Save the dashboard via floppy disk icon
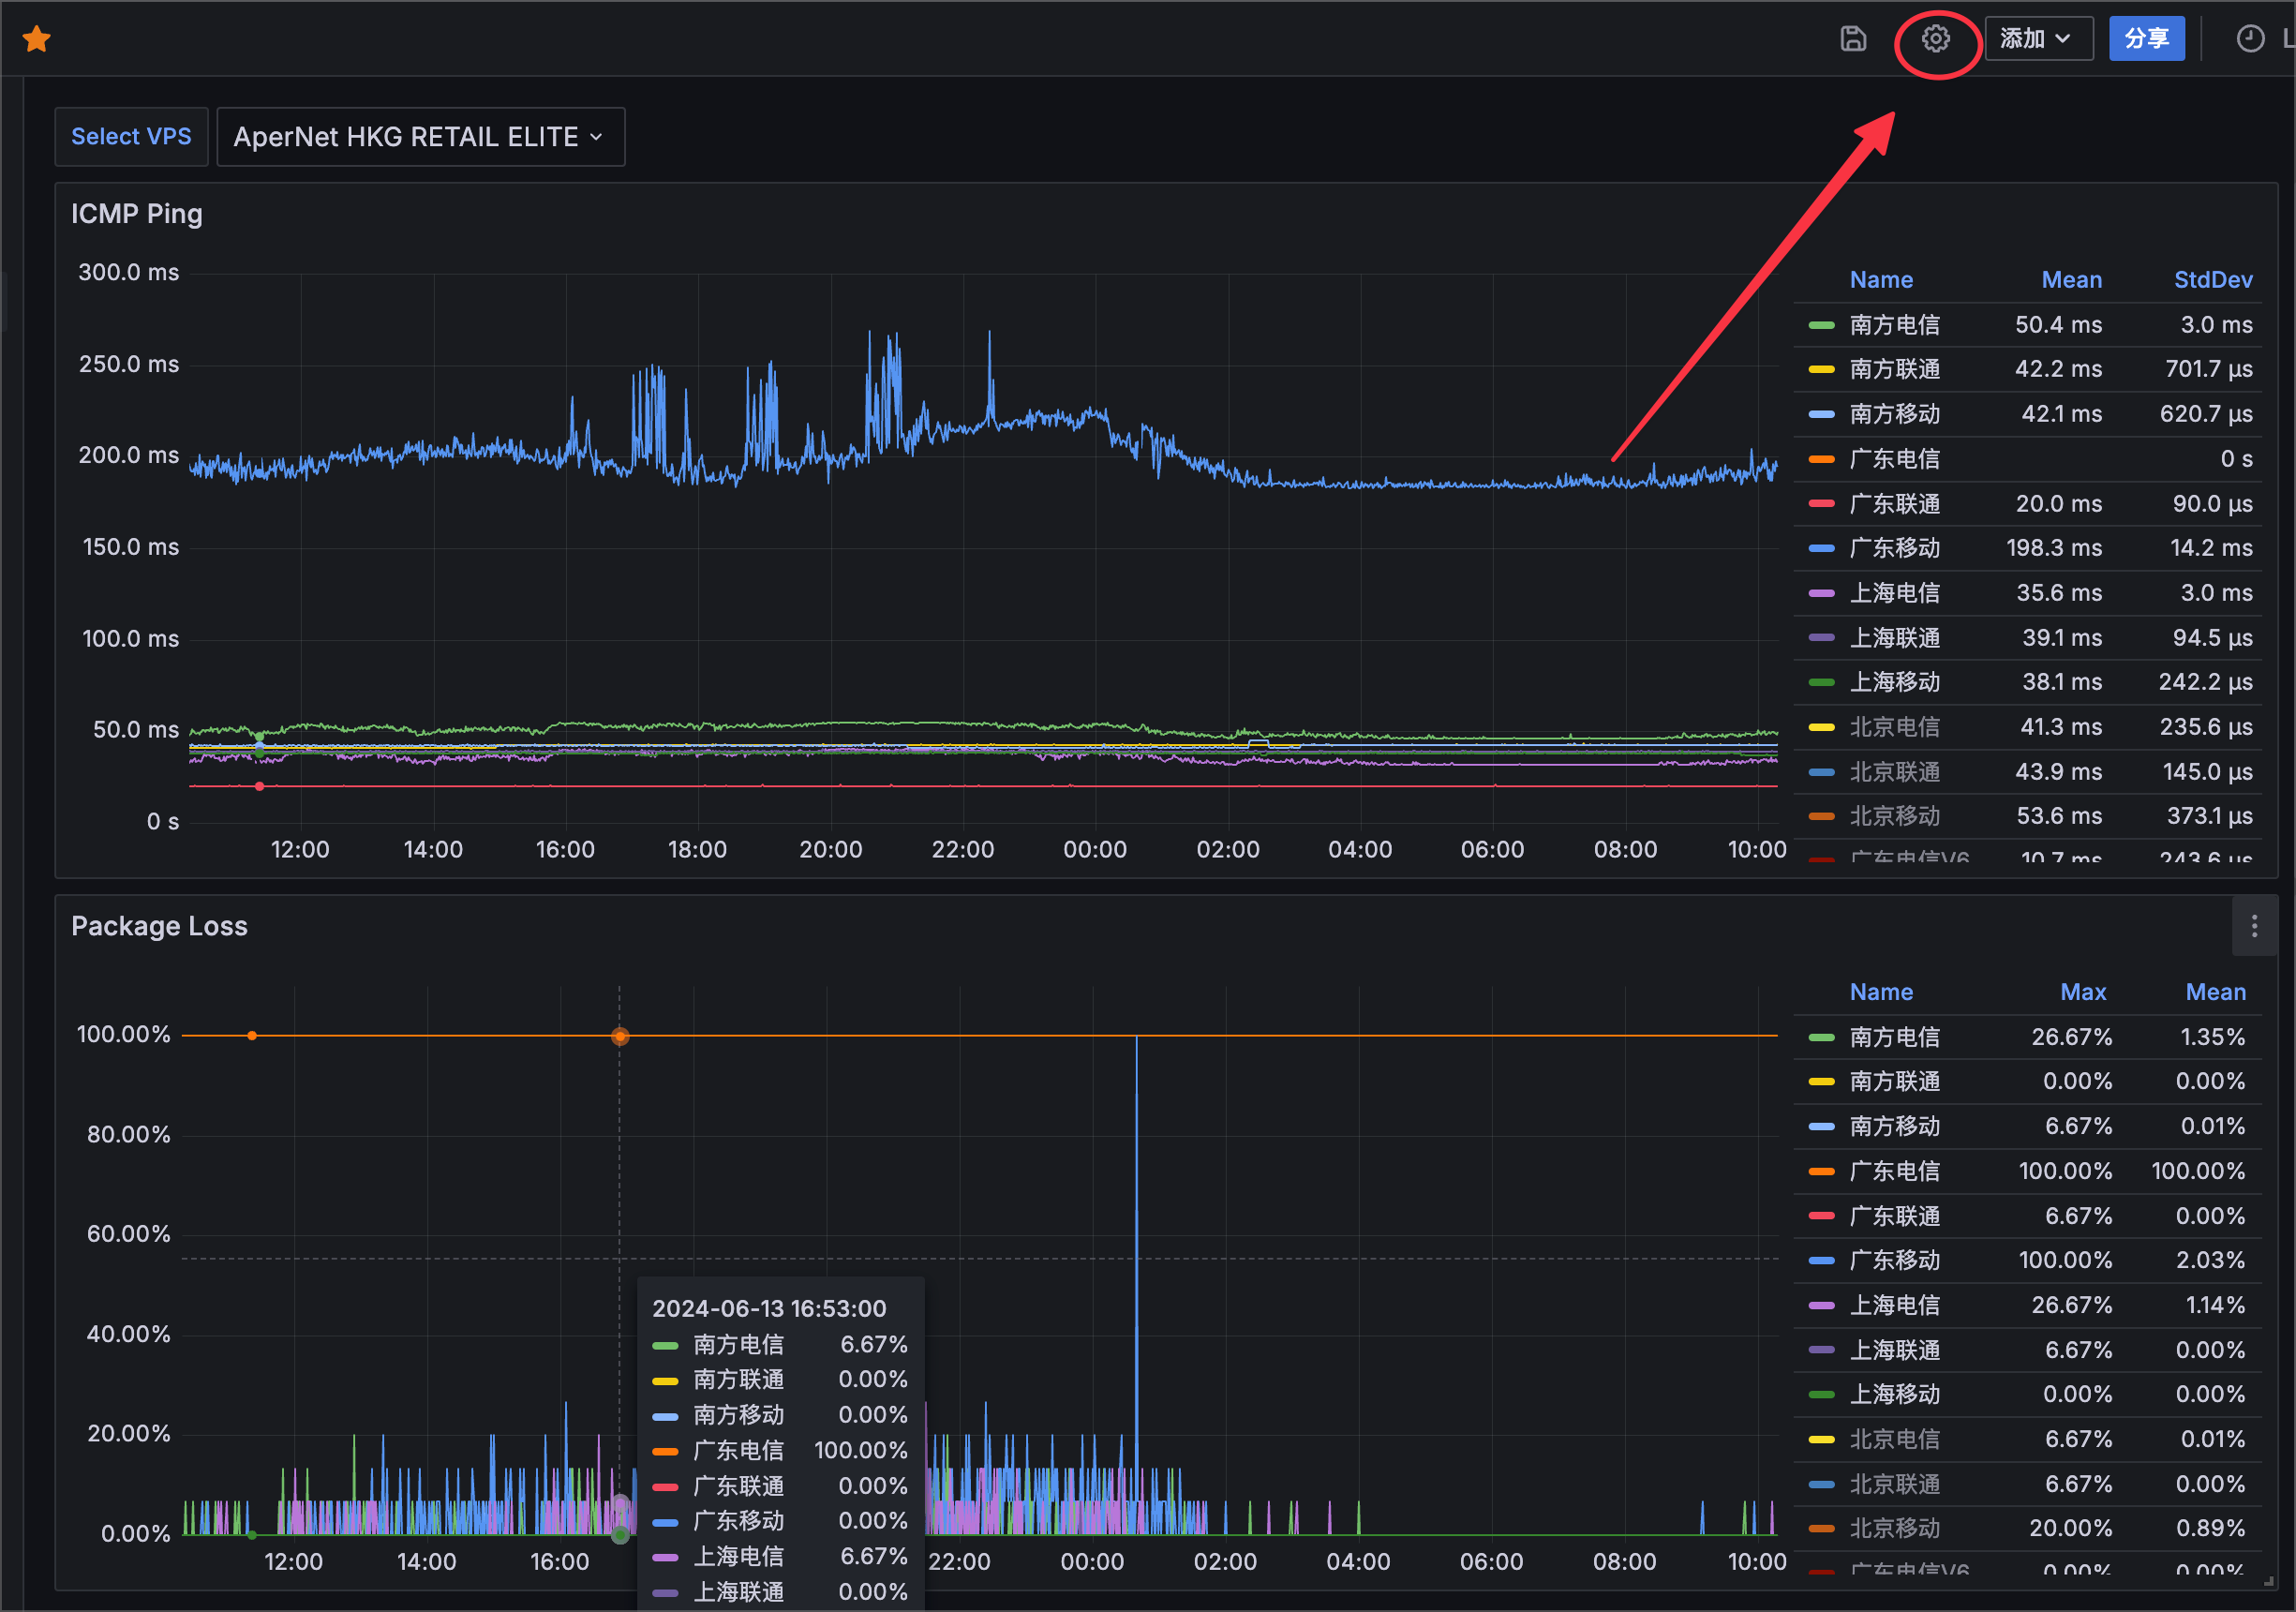Screen dimensions: 2296x1612 point(1853,39)
